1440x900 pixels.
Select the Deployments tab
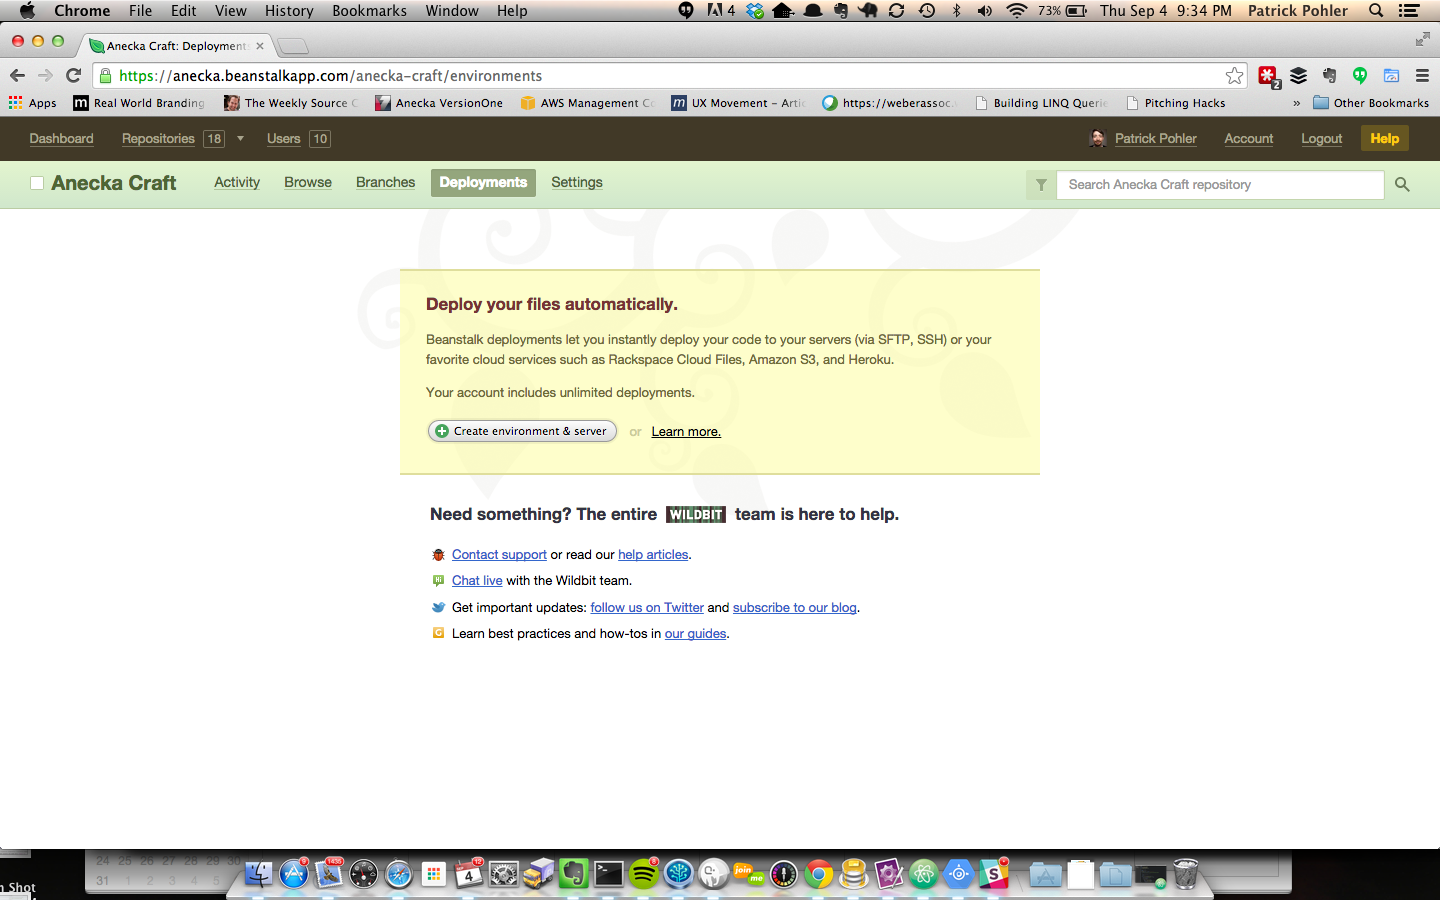(483, 182)
